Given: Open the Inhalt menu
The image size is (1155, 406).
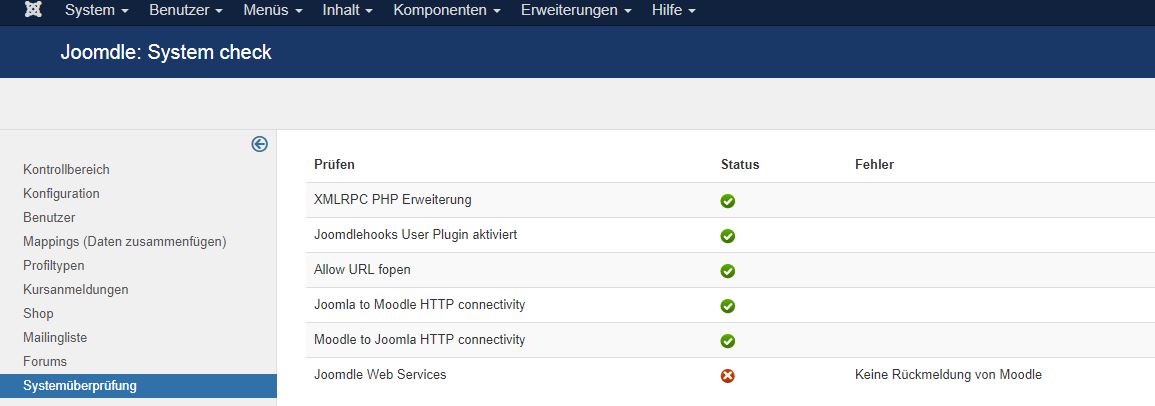Looking at the screenshot, I should (x=347, y=11).
